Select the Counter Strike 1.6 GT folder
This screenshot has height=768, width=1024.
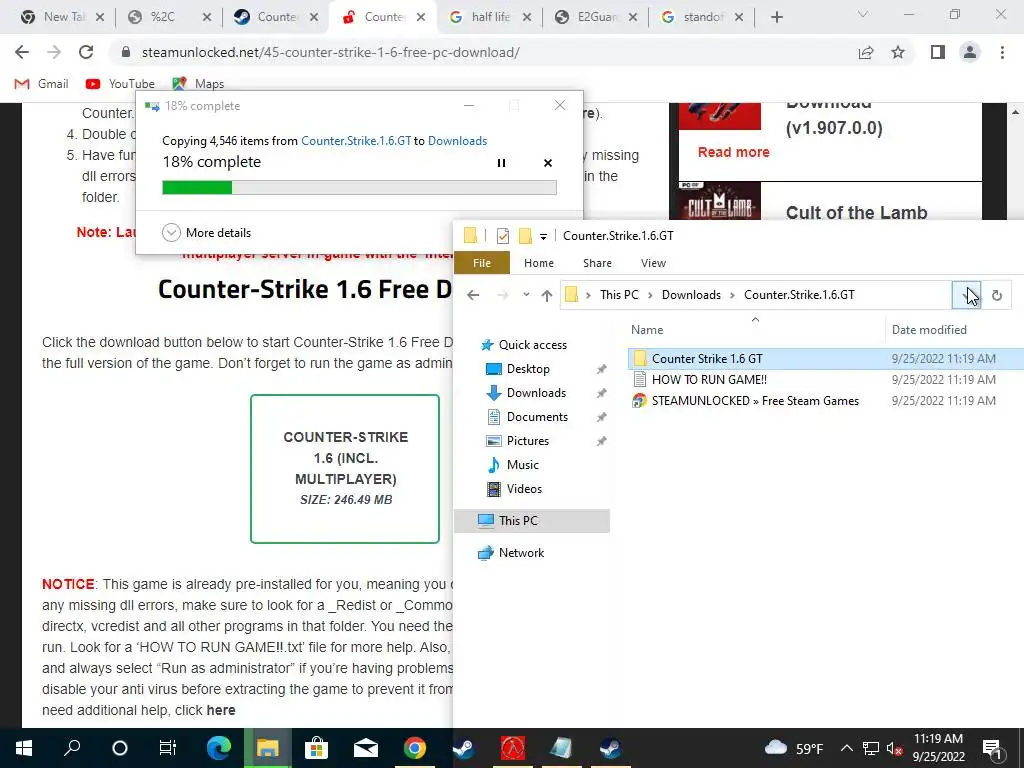[707, 359]
